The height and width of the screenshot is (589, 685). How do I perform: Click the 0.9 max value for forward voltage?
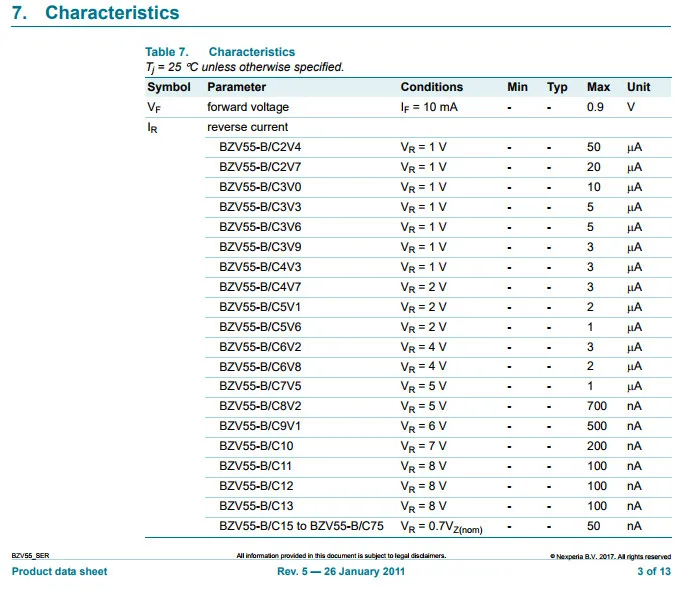pos(595,107)
